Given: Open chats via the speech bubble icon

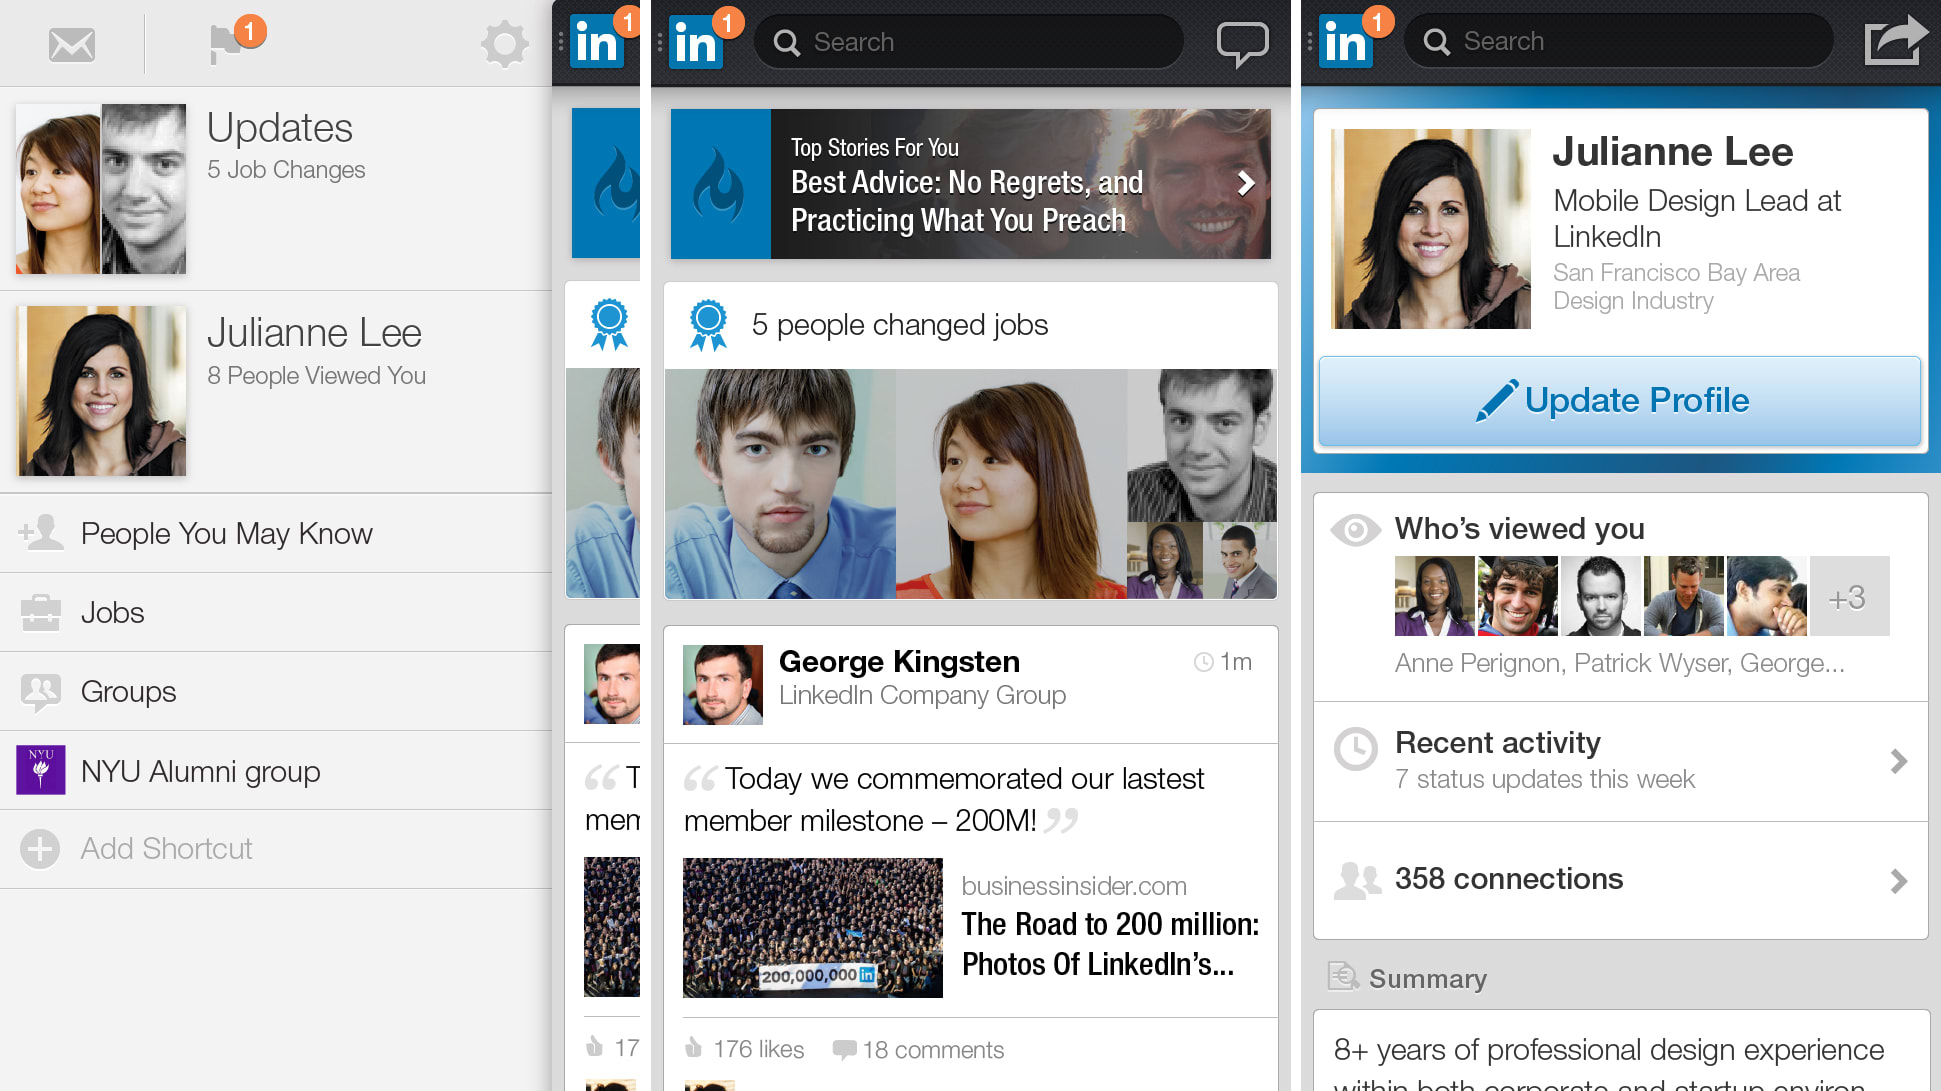Looking at the screenshot, I should tap(1243, 42).
